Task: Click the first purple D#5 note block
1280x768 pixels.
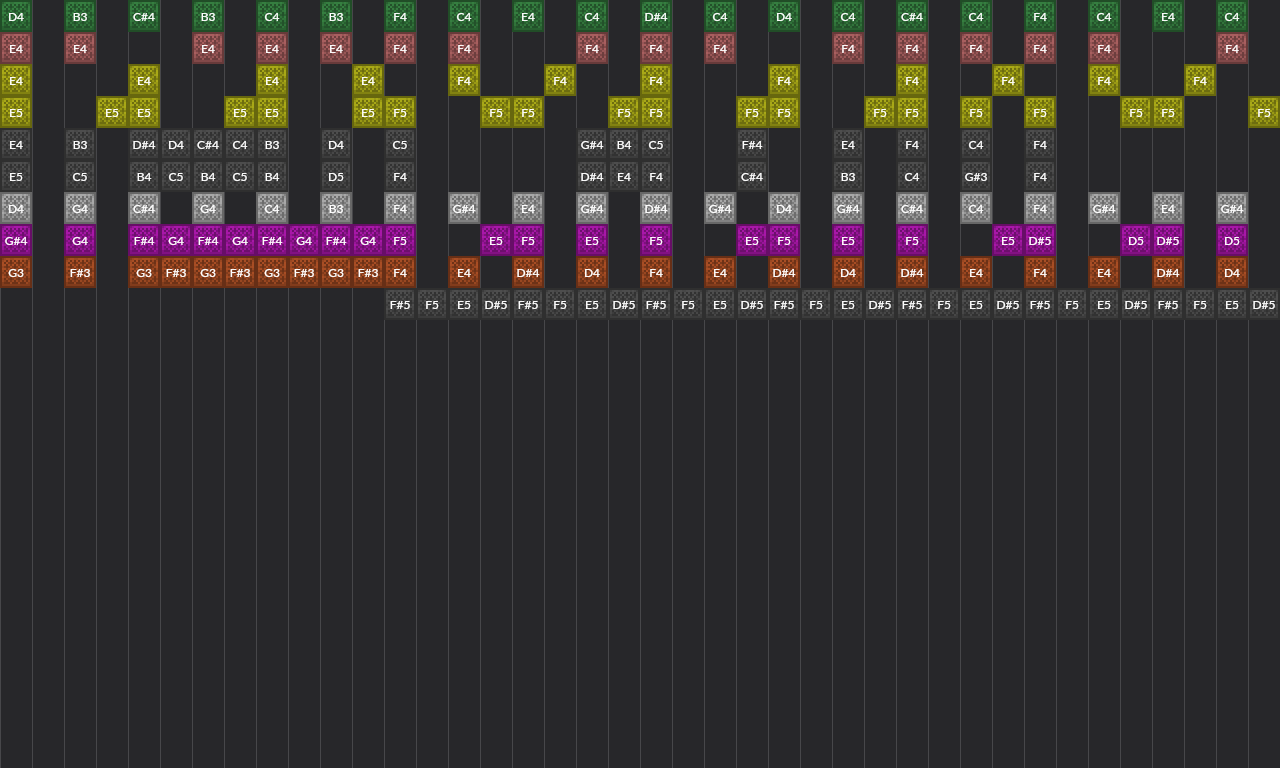Action: [1040, 241]
